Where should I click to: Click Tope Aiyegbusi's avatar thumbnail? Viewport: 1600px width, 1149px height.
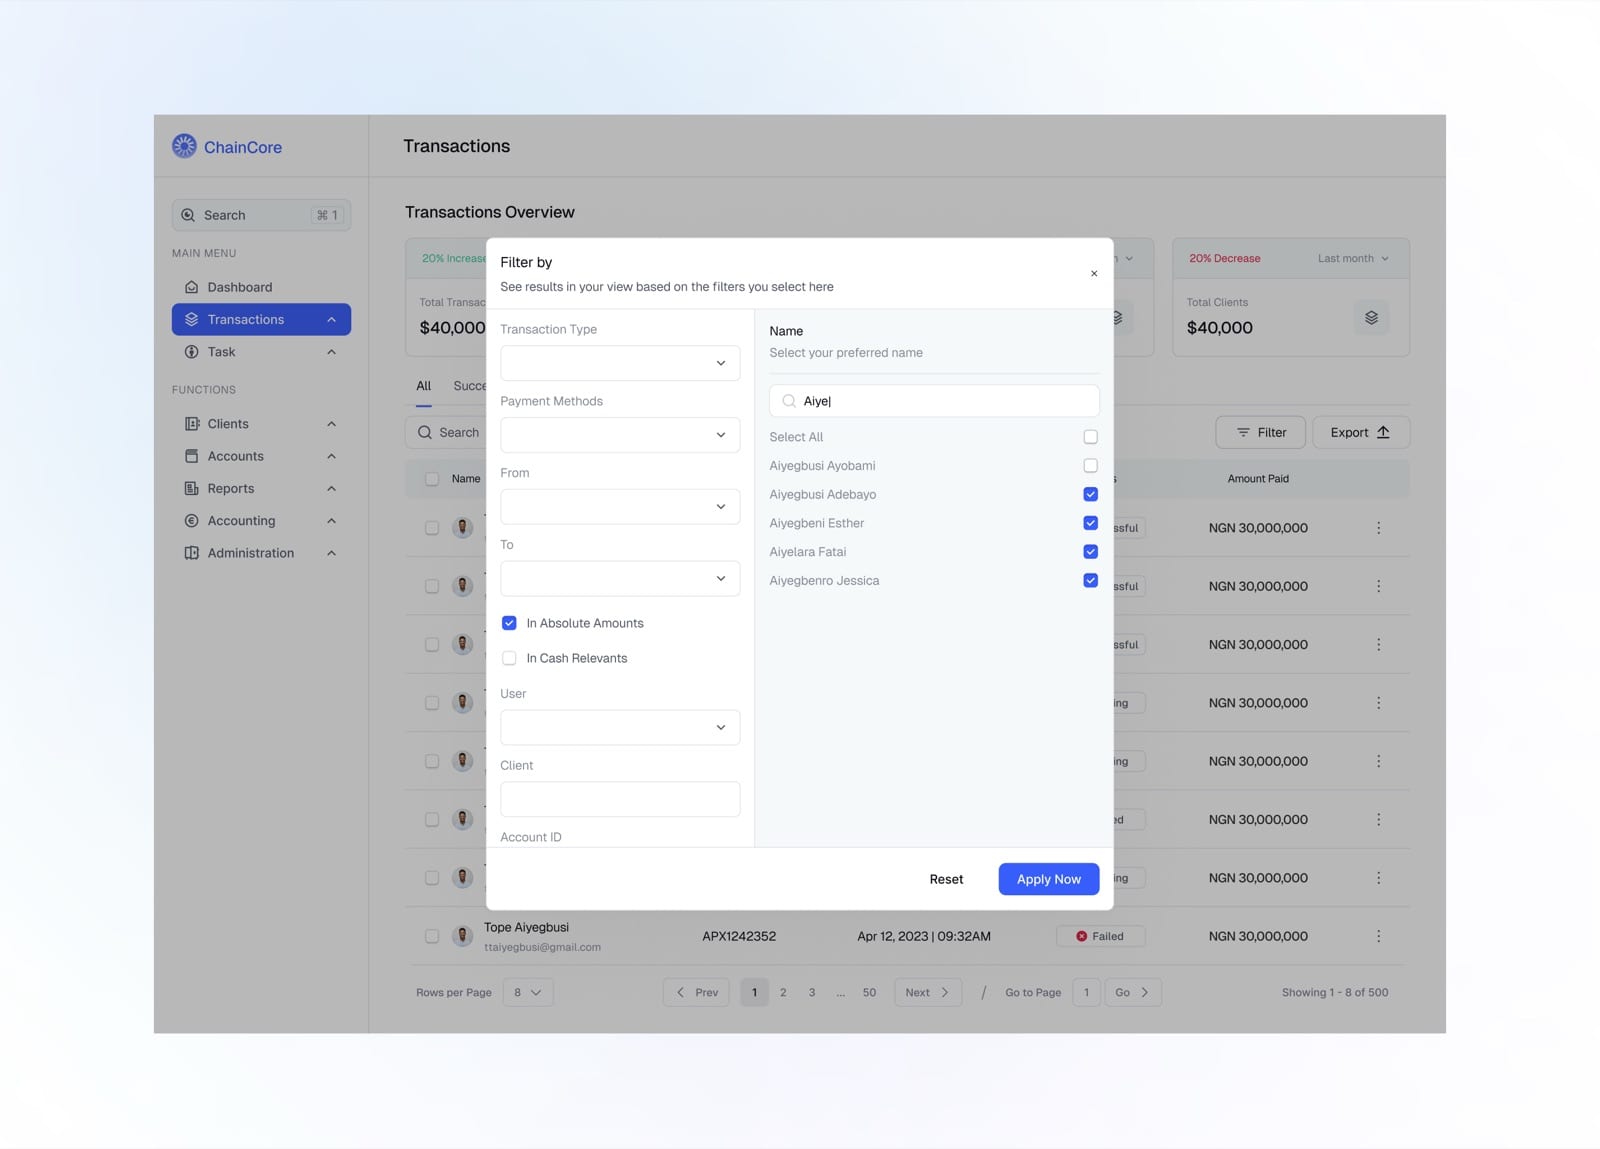point(462,936)
